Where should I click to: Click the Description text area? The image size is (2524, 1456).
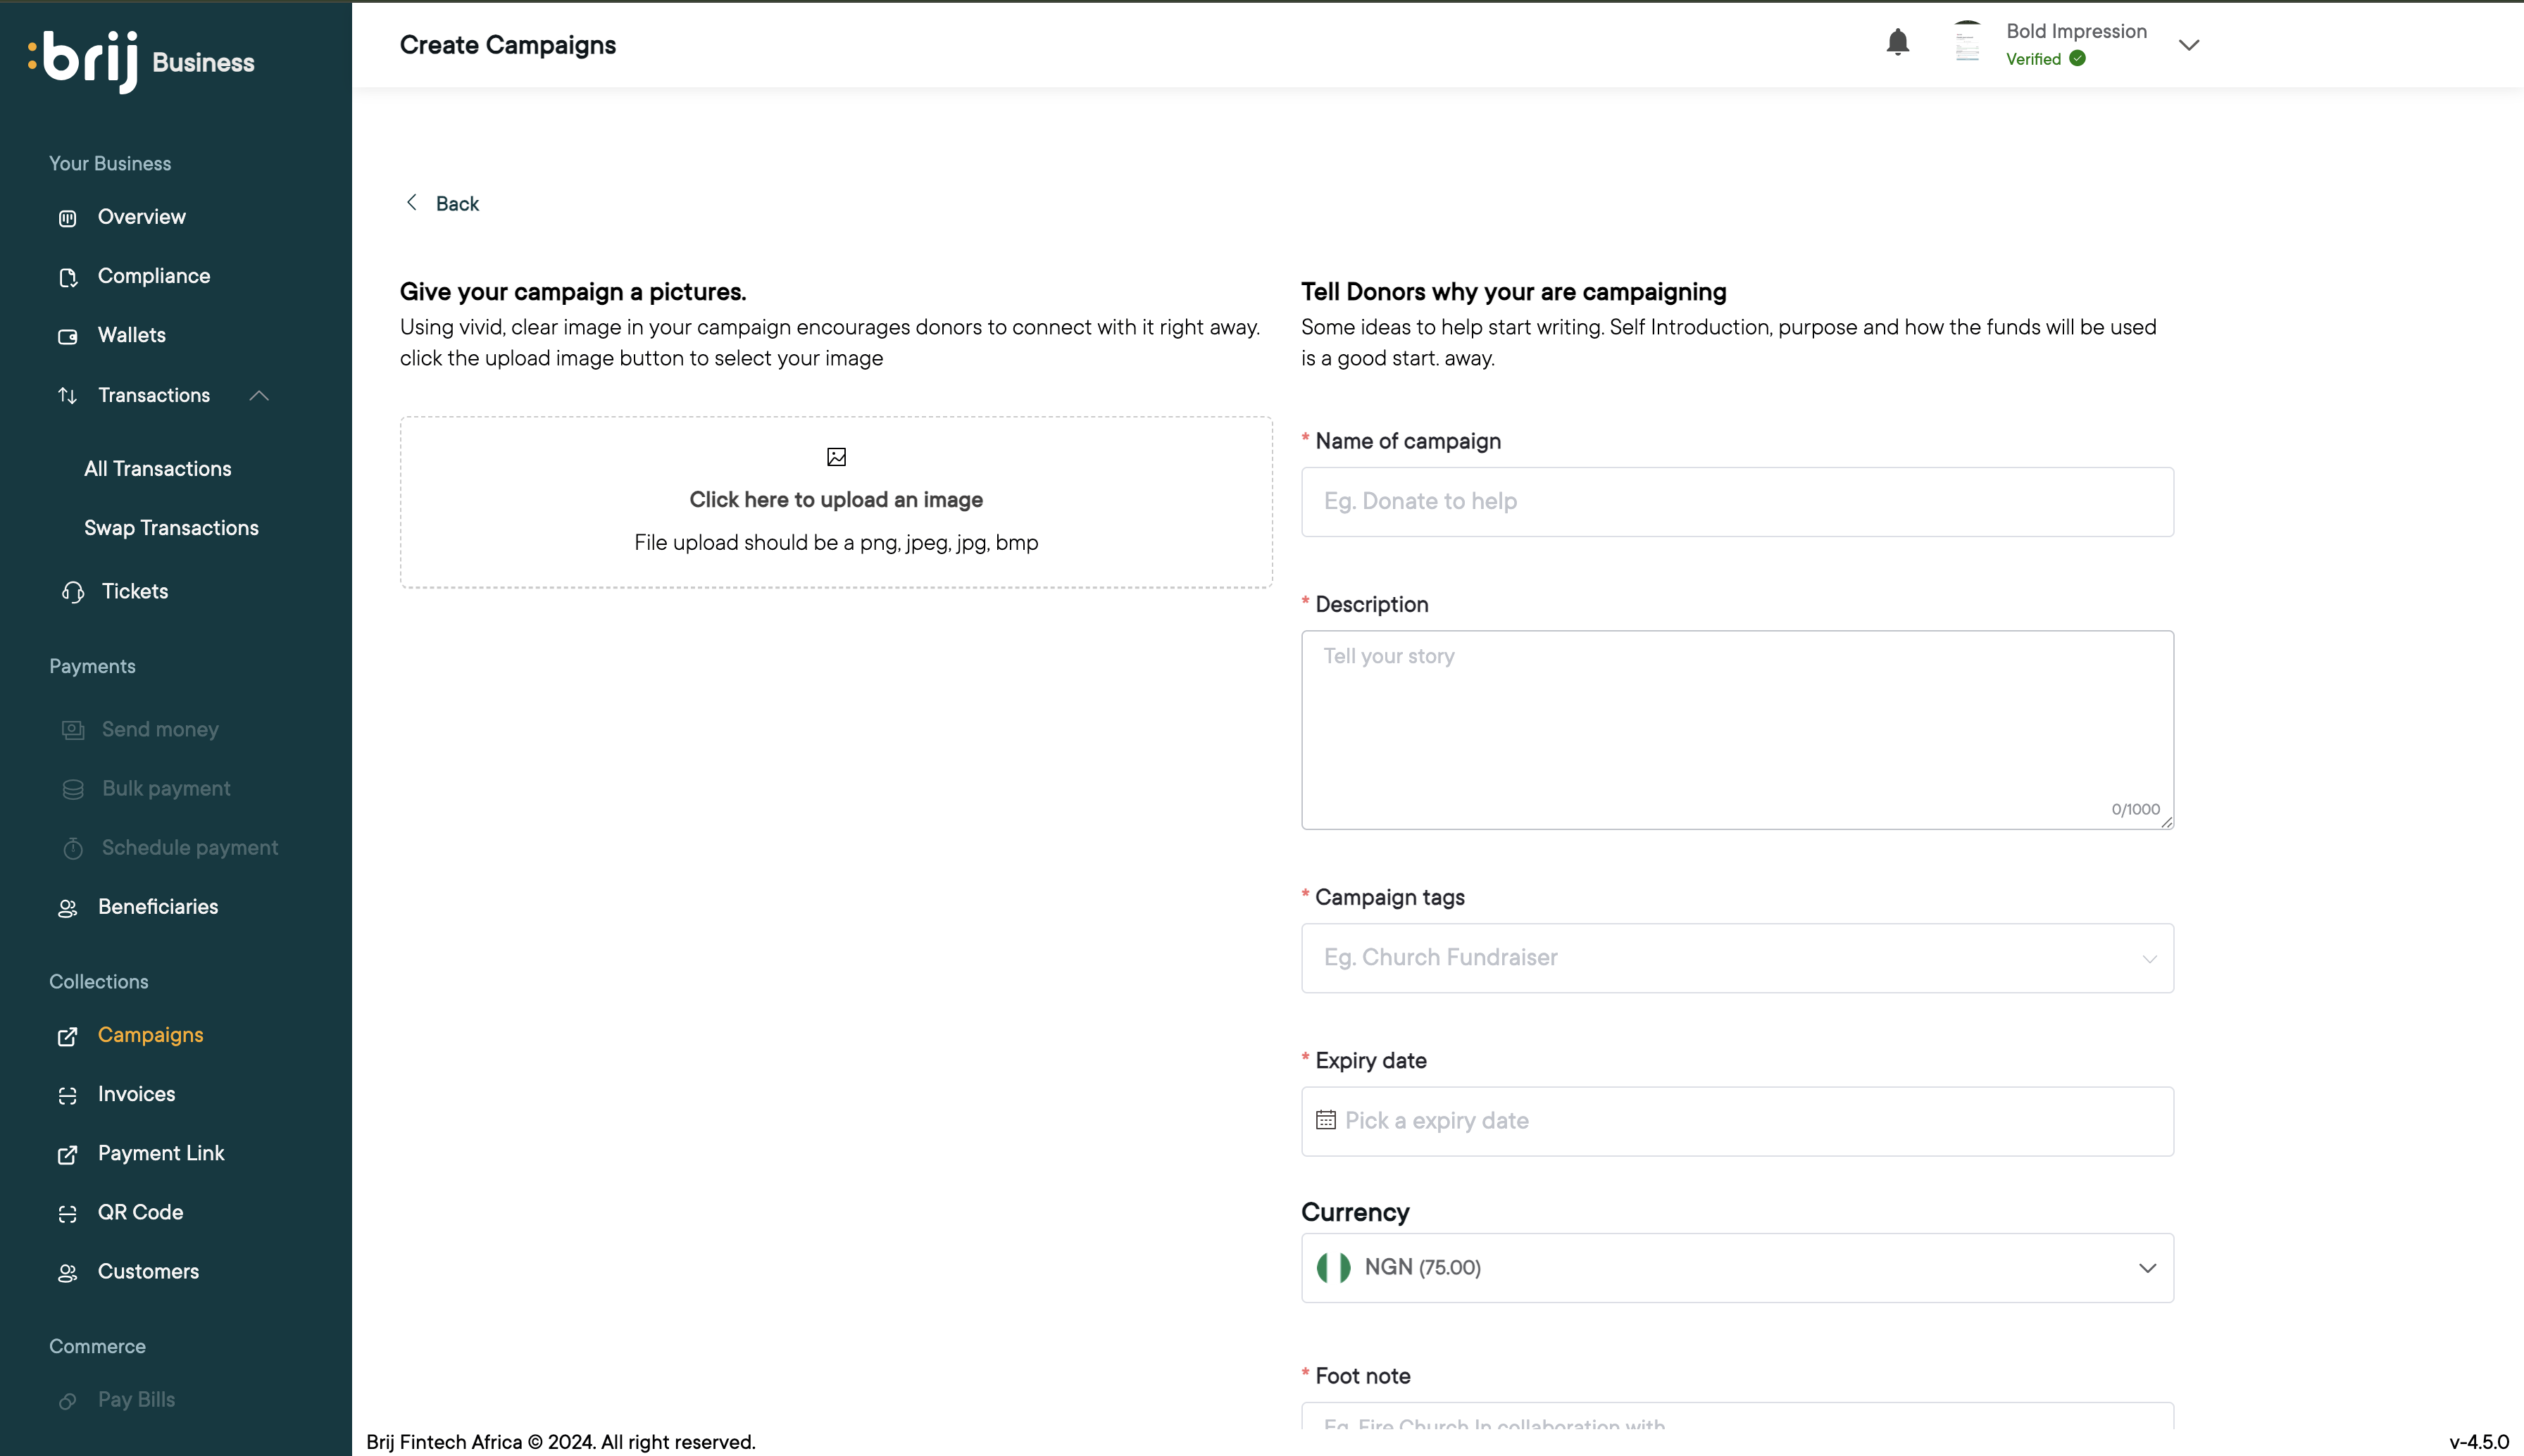[1736, 730]
